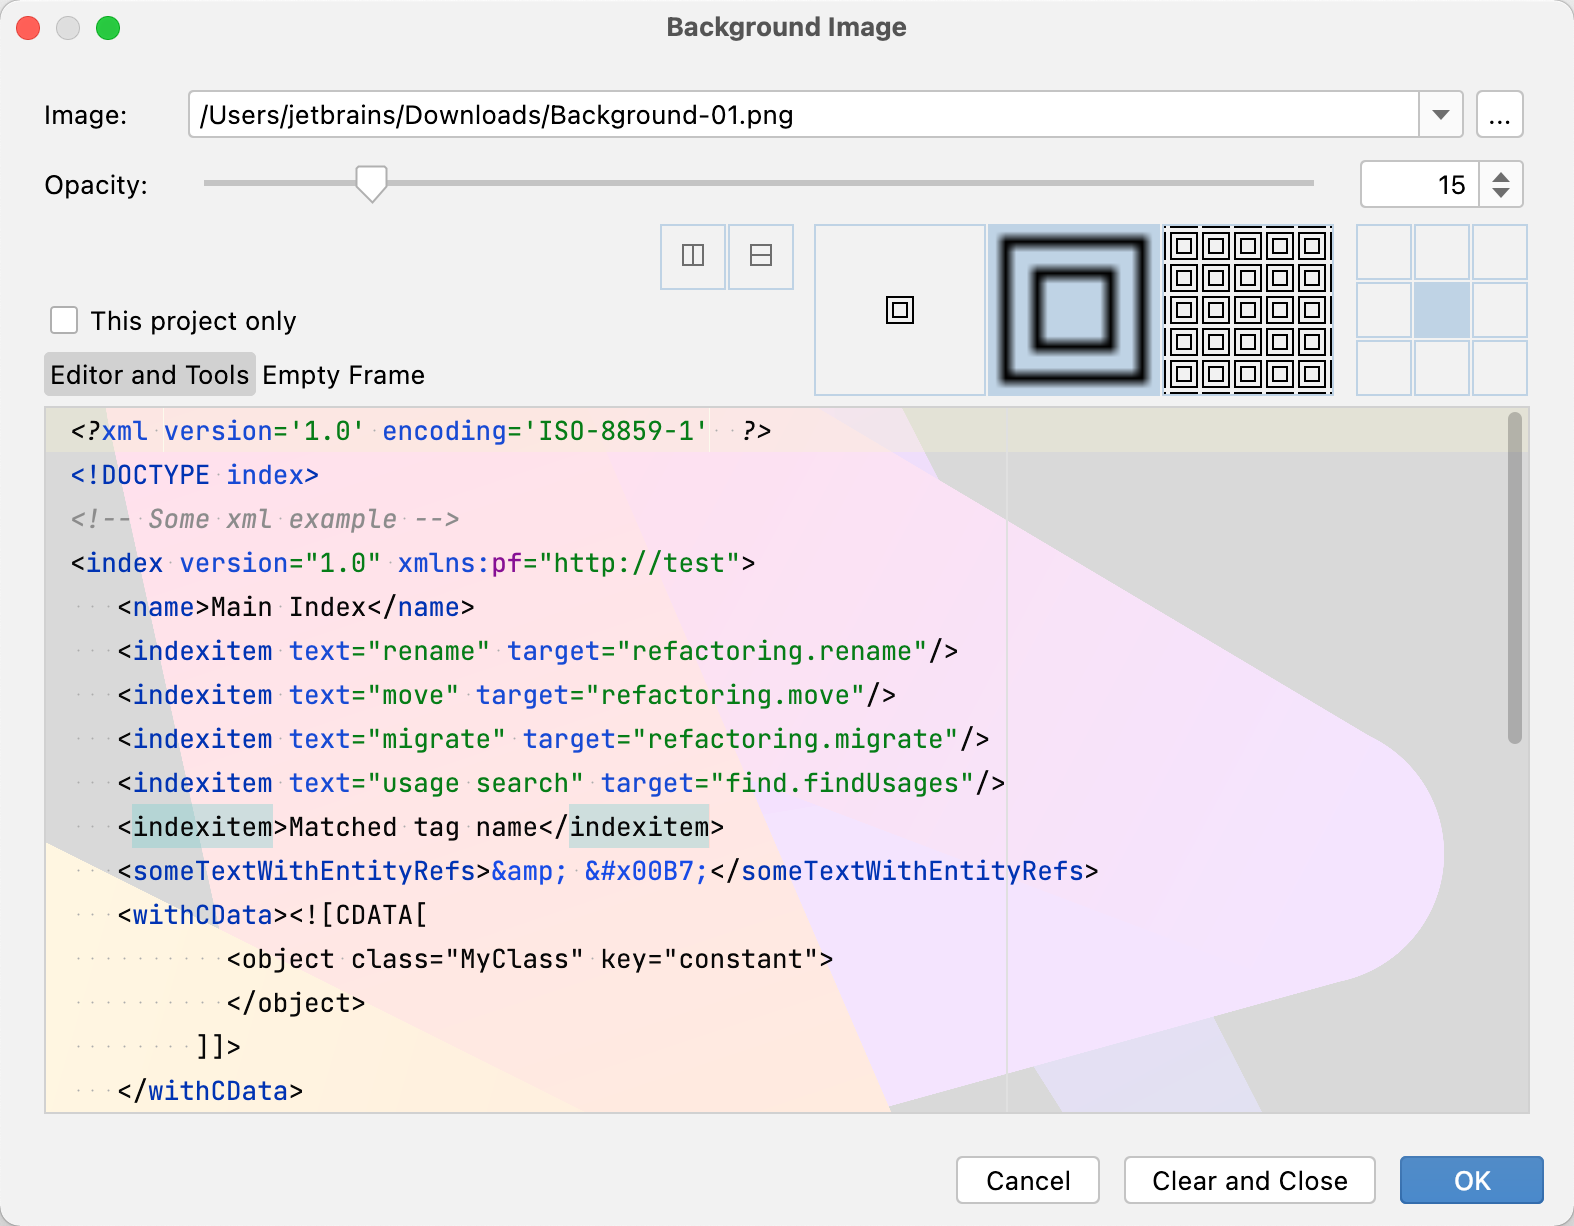1574x1226 pixels.
Task: Open the image path history dropdown
Action: coord(1440,115)
